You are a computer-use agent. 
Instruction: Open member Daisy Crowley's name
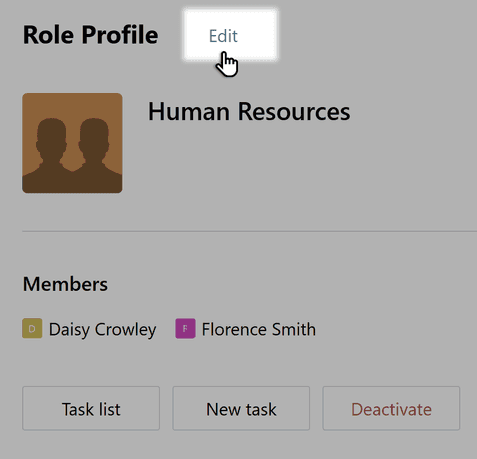point(102,330)
